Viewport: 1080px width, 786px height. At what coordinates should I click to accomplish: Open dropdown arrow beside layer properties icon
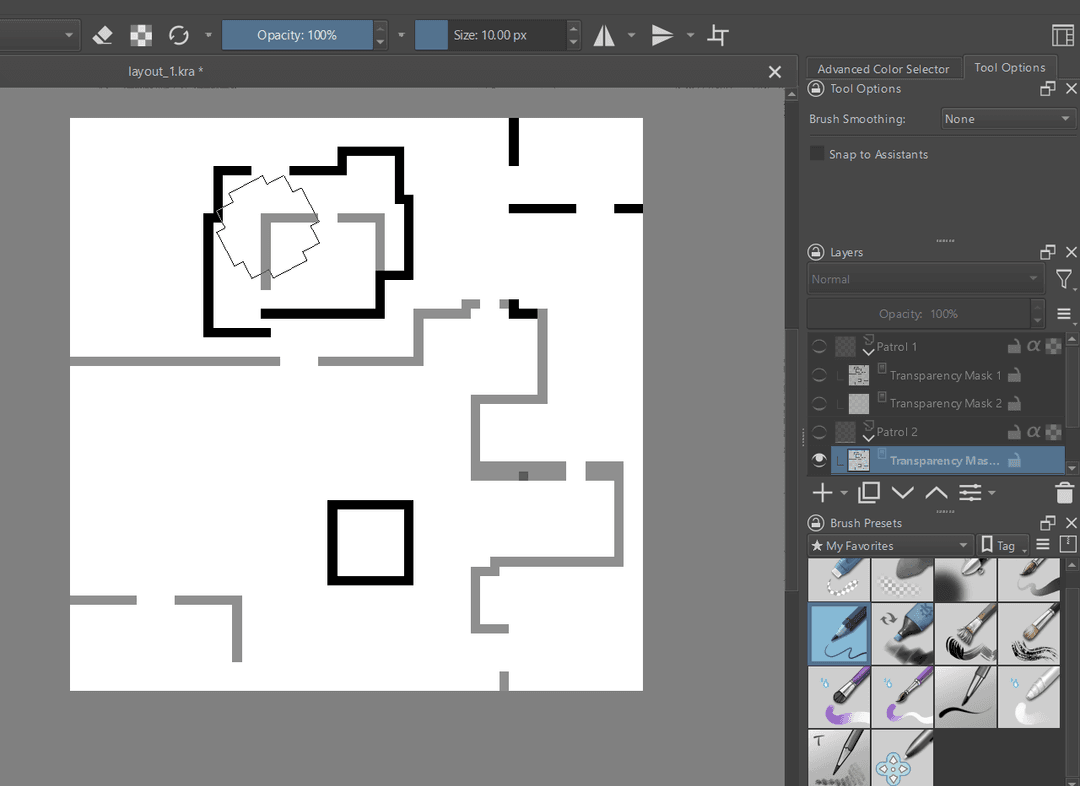992,493
